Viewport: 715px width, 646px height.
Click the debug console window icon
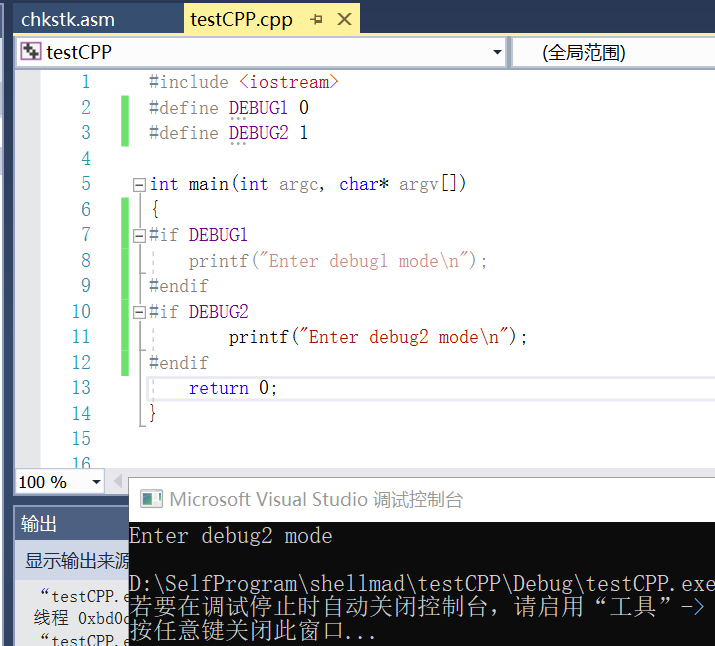coord(151,499)
